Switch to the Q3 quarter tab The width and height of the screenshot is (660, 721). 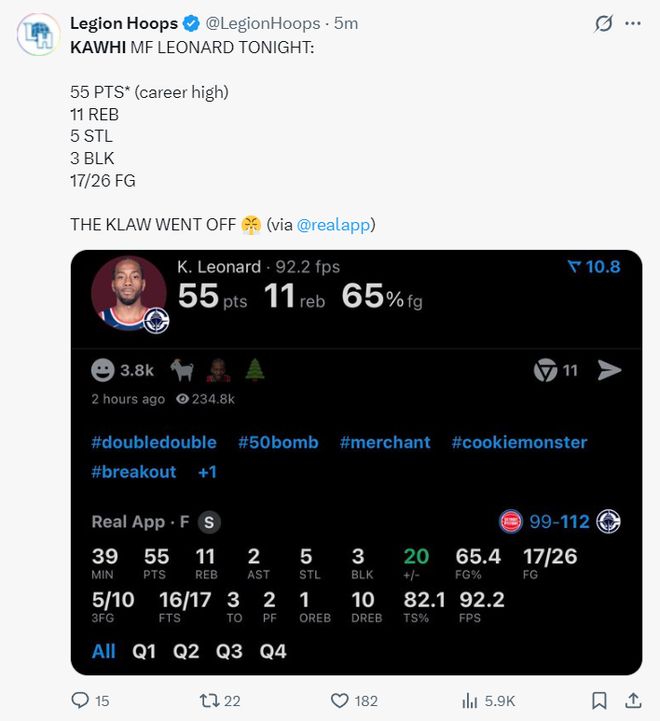click(x=229, y=651)
